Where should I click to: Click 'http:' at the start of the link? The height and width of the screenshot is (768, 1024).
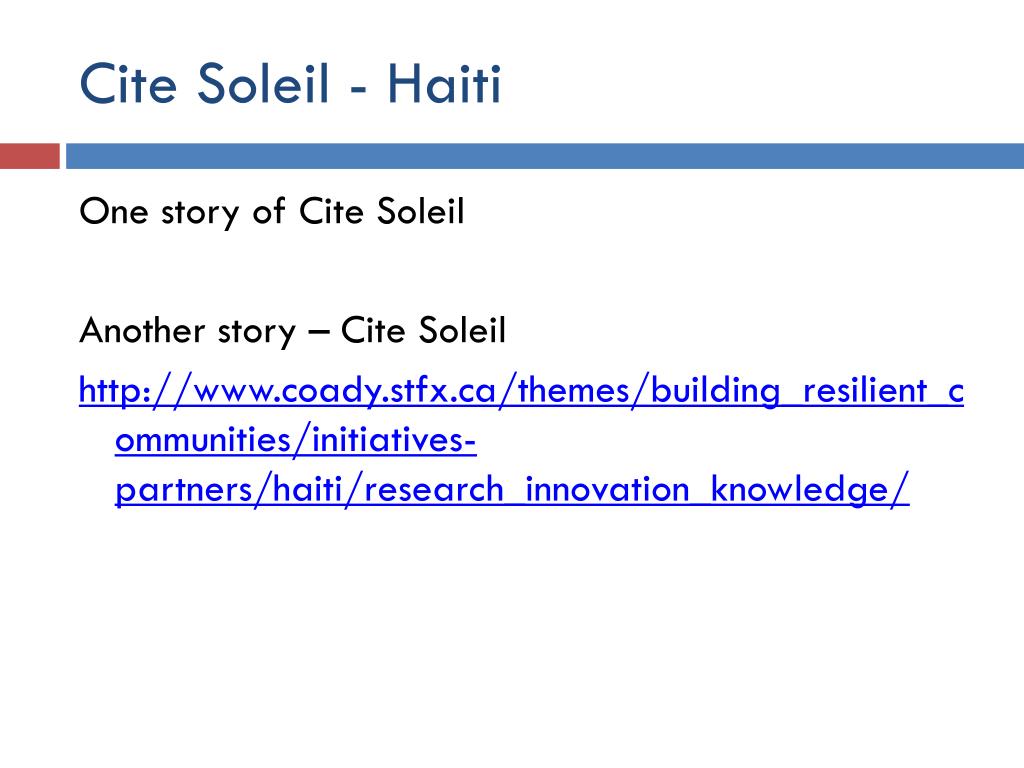pyautogui.click(x=115, y=391)
